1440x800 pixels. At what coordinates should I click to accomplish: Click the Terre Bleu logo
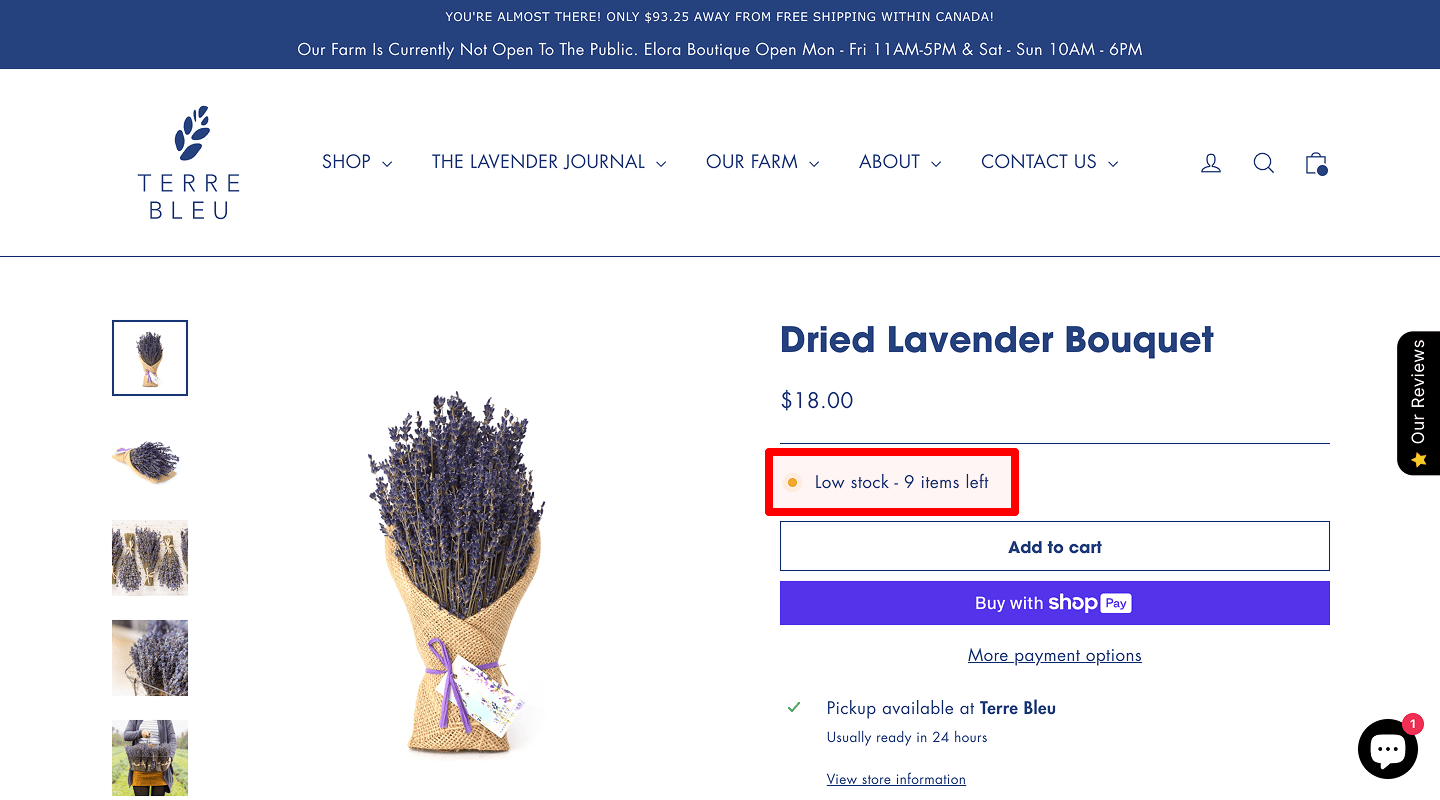tap(189, 162)
